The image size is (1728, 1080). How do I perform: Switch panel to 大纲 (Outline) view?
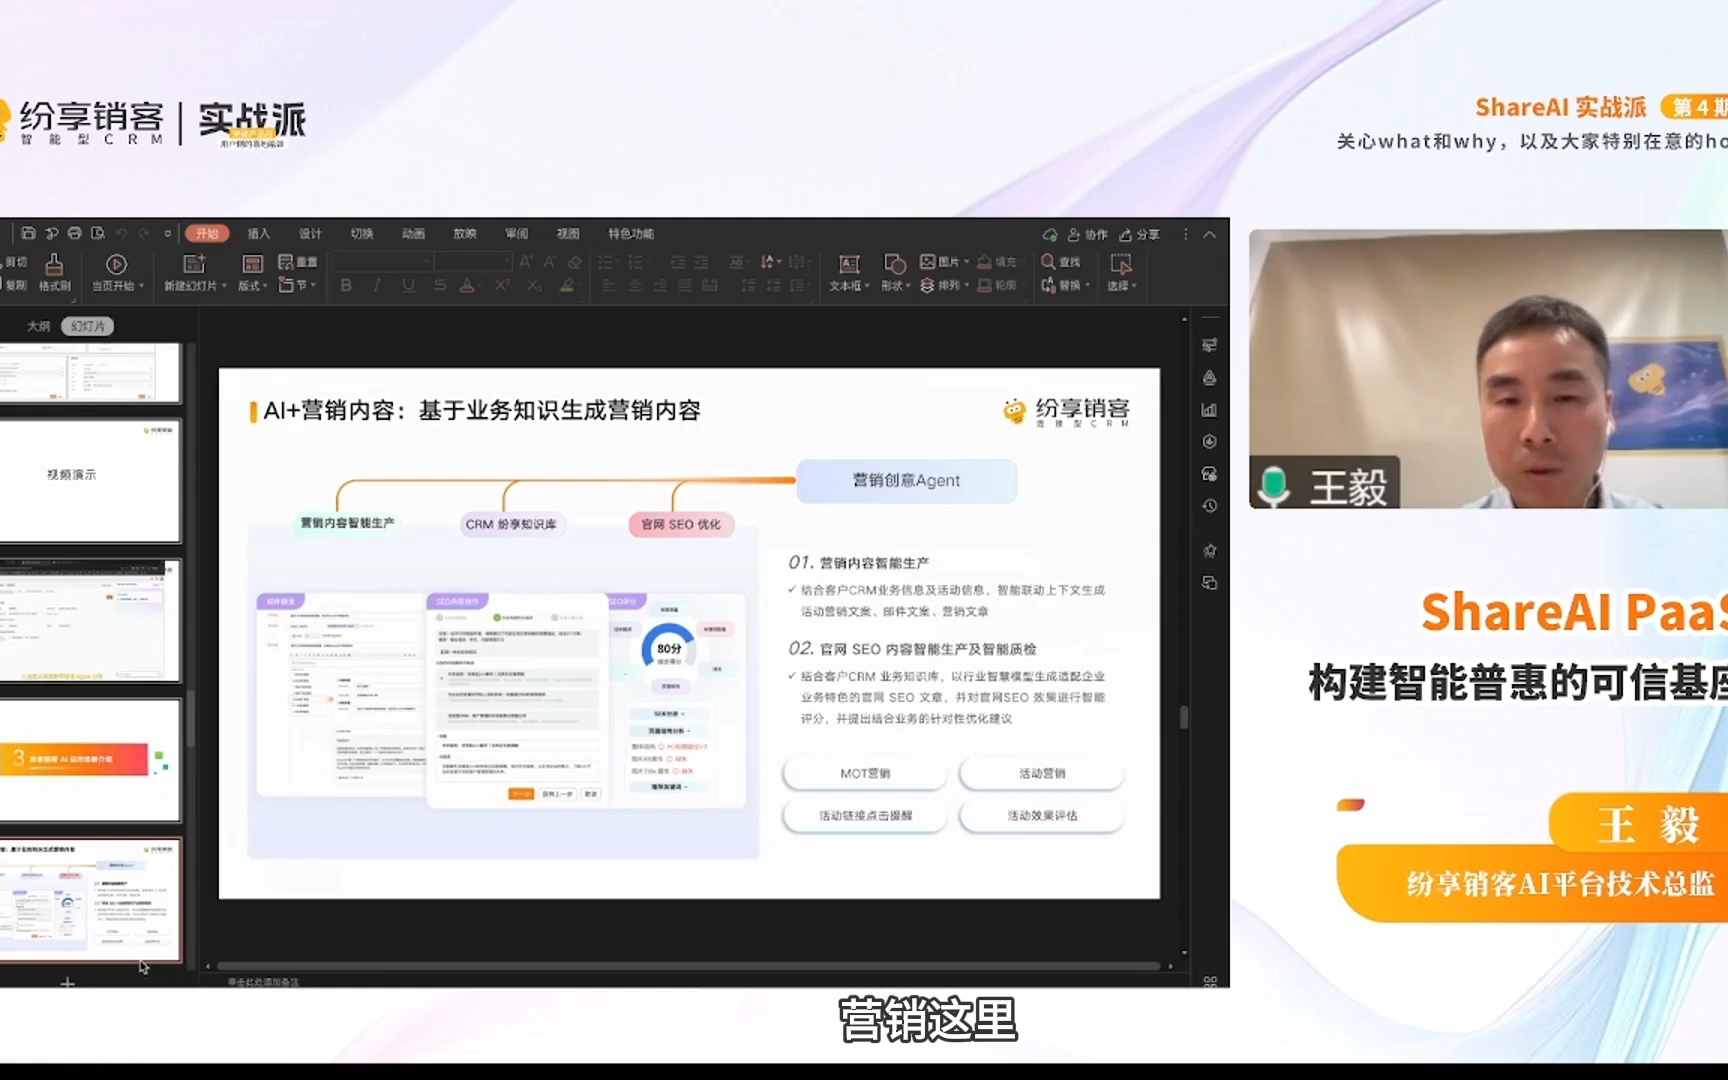coord(38,326)
